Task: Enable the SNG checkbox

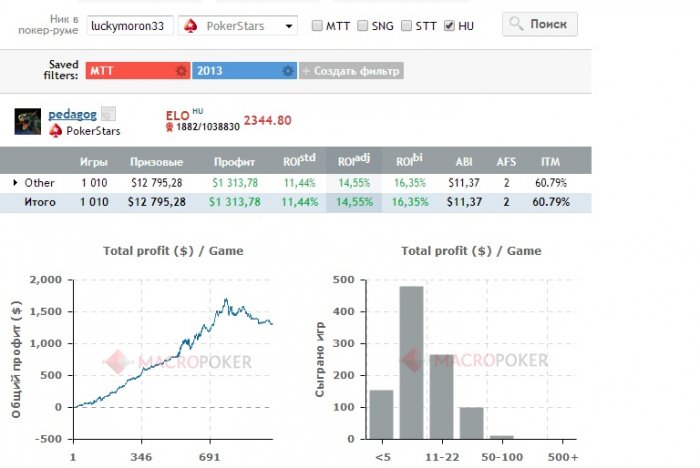Action: pyautogui.click(x=363, y=25)
